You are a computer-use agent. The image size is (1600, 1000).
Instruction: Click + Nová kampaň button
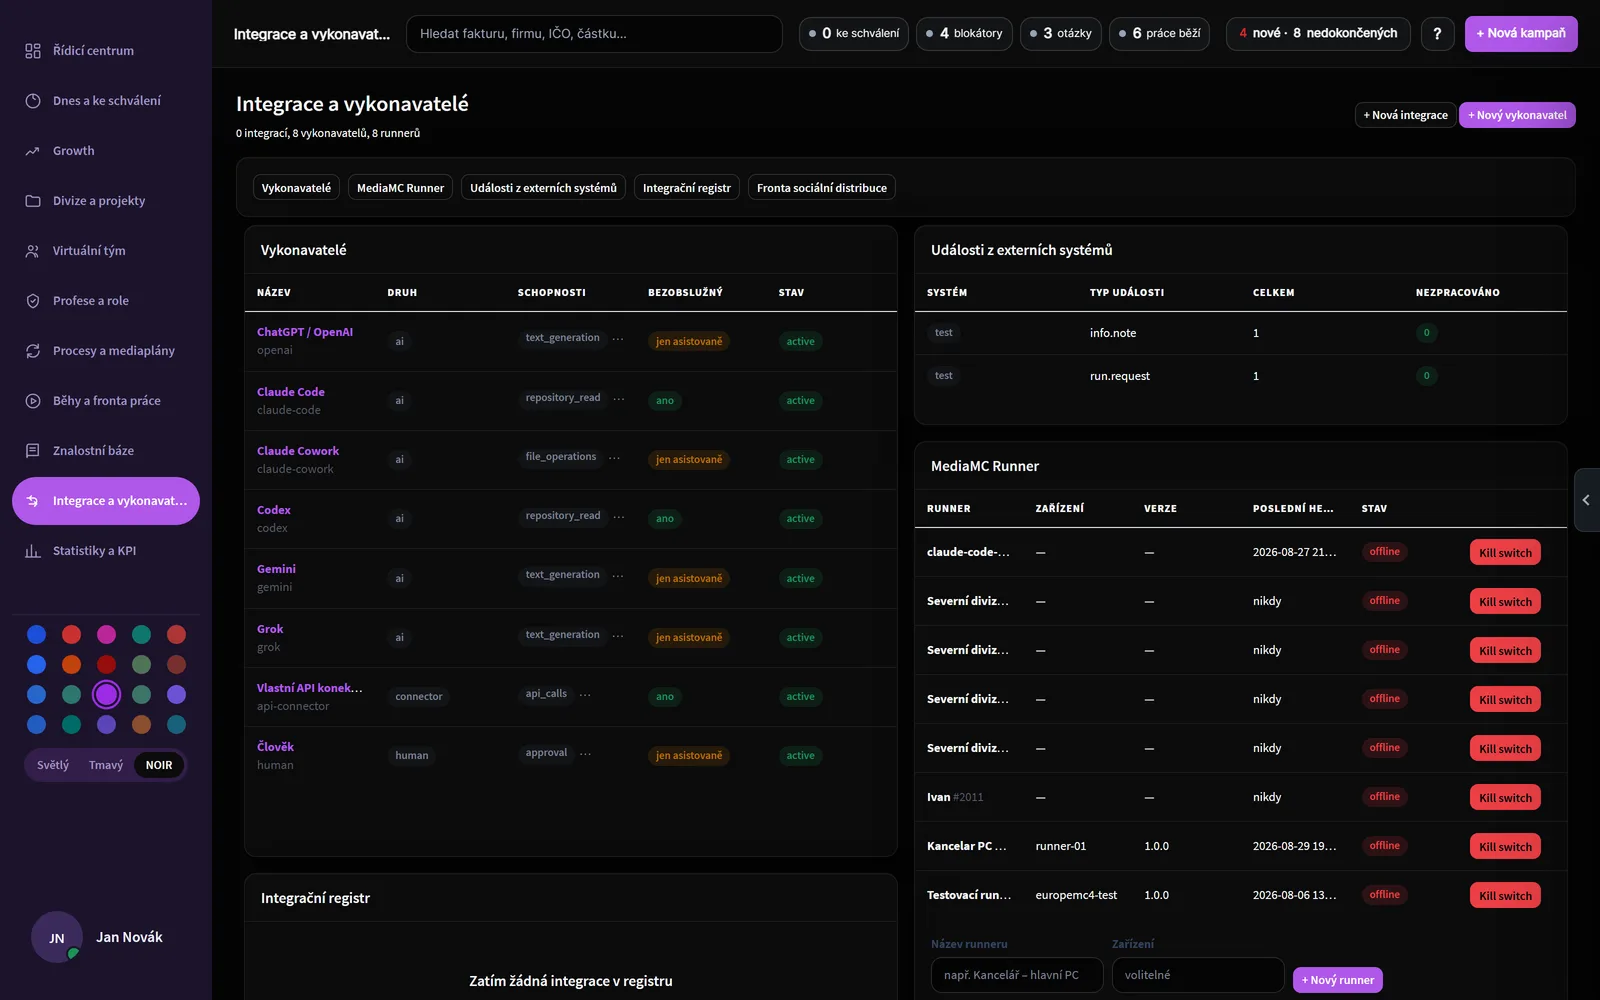click(1521, 33)
